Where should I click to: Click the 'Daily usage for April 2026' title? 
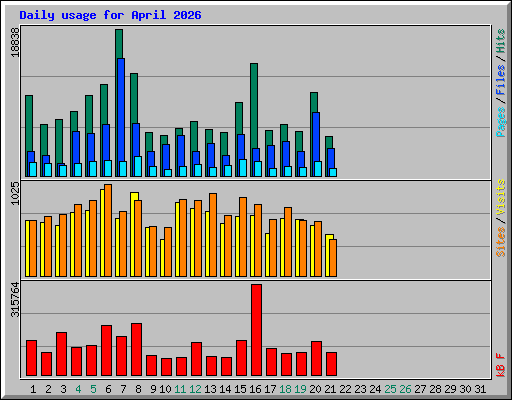[x=110, y=15]
